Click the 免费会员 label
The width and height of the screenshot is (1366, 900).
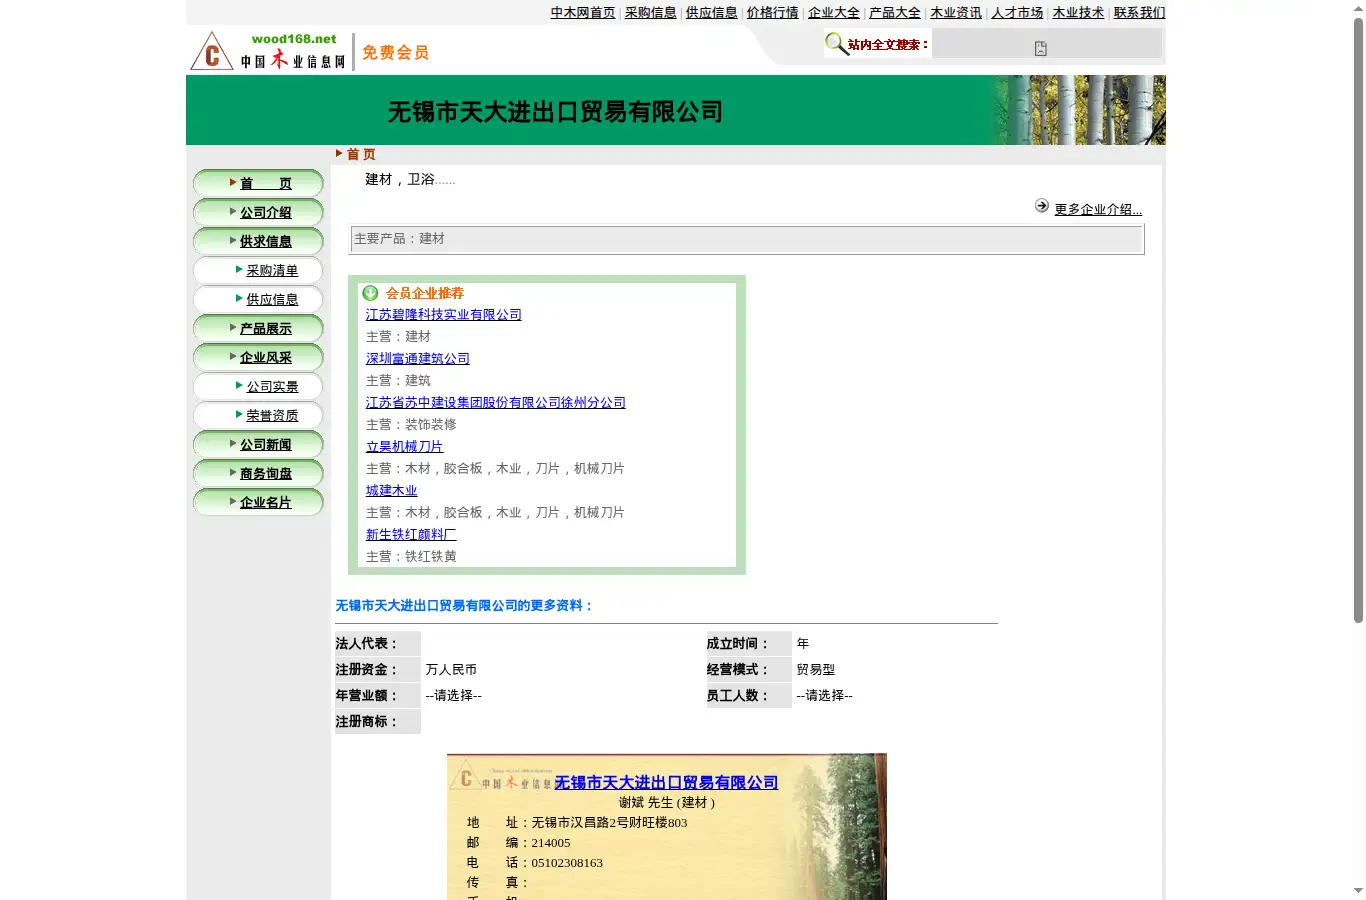(x=396, y=53)
